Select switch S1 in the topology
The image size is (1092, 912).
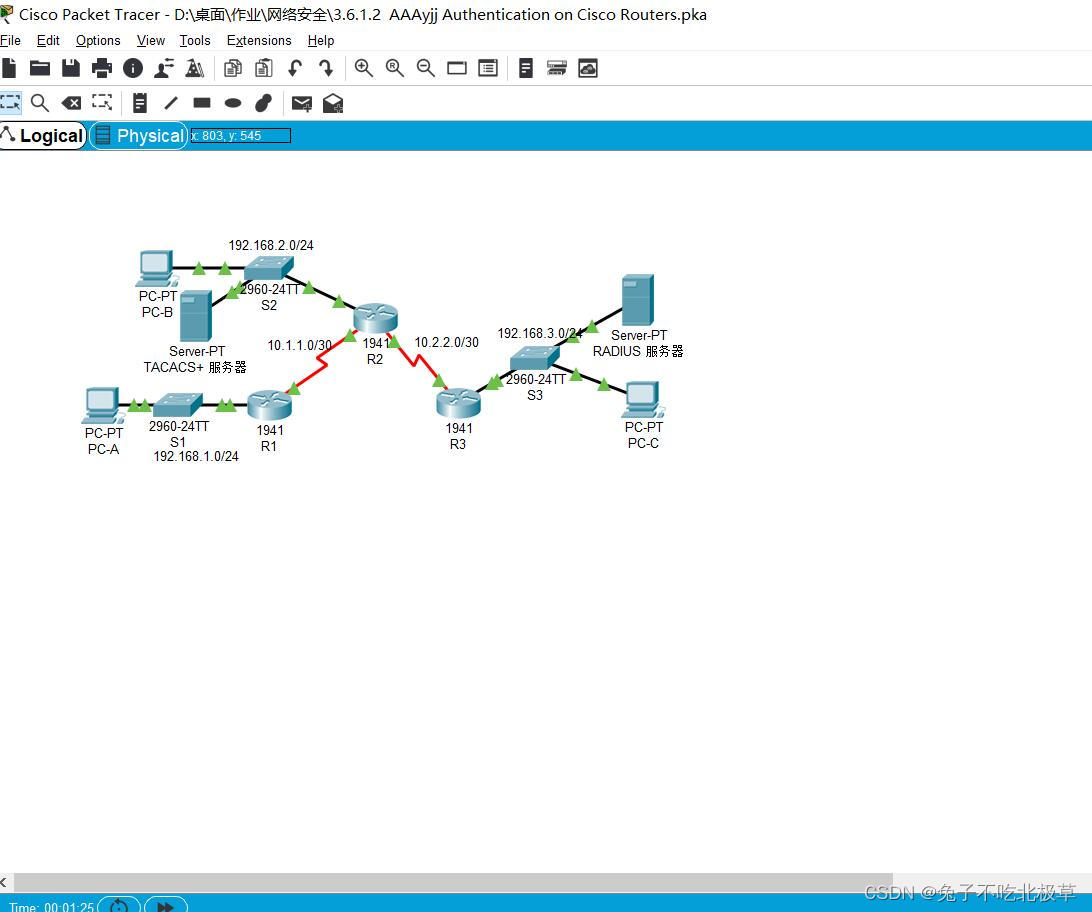tap(178, 405)
